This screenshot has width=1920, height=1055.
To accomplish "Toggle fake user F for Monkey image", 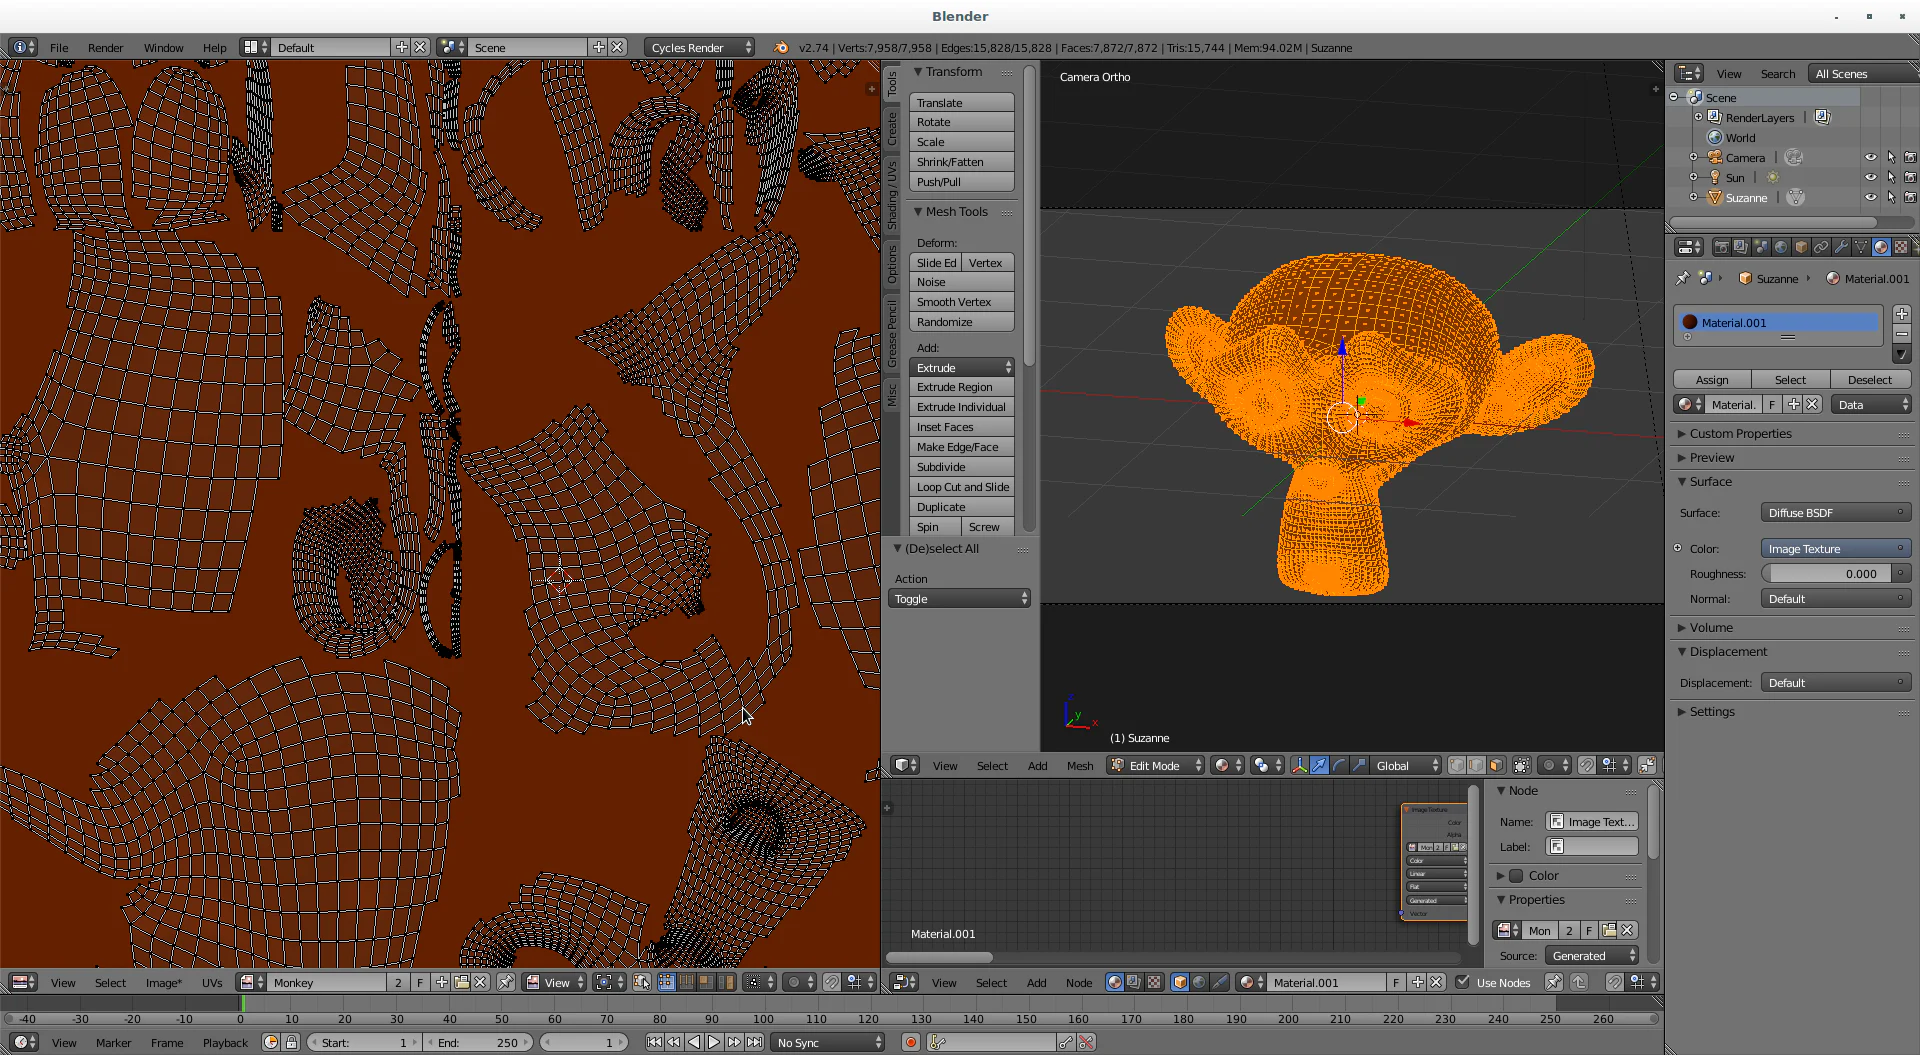I will pyautogui.click(x=420, y=982).
